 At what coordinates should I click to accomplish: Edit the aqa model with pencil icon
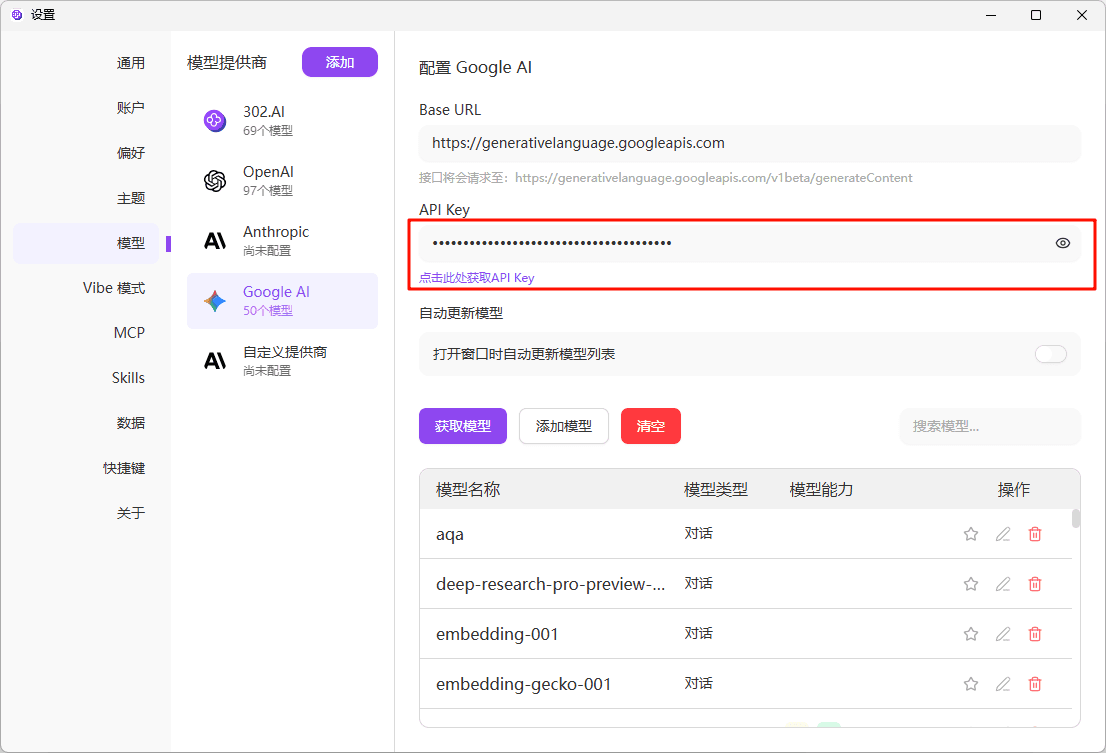click(x=1002, y=534)
